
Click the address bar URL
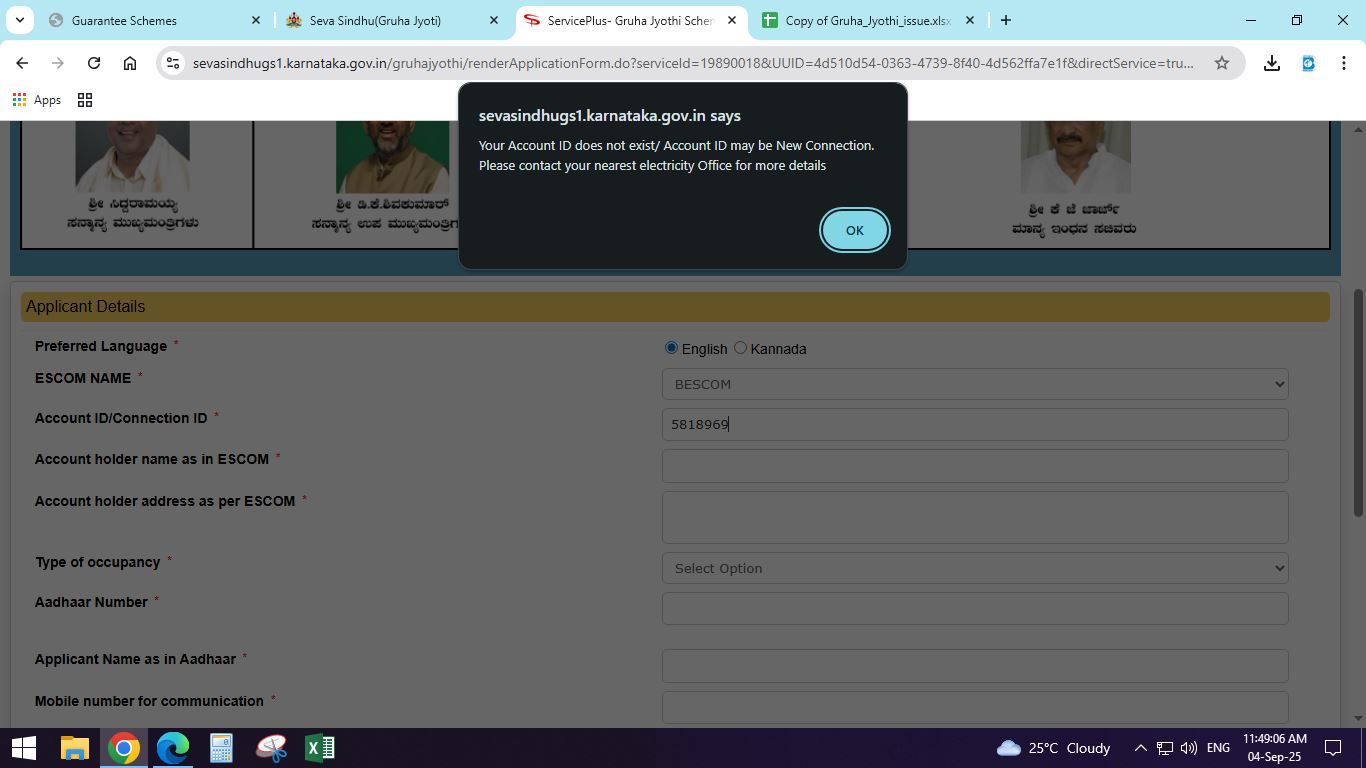(x=693, y=63)
